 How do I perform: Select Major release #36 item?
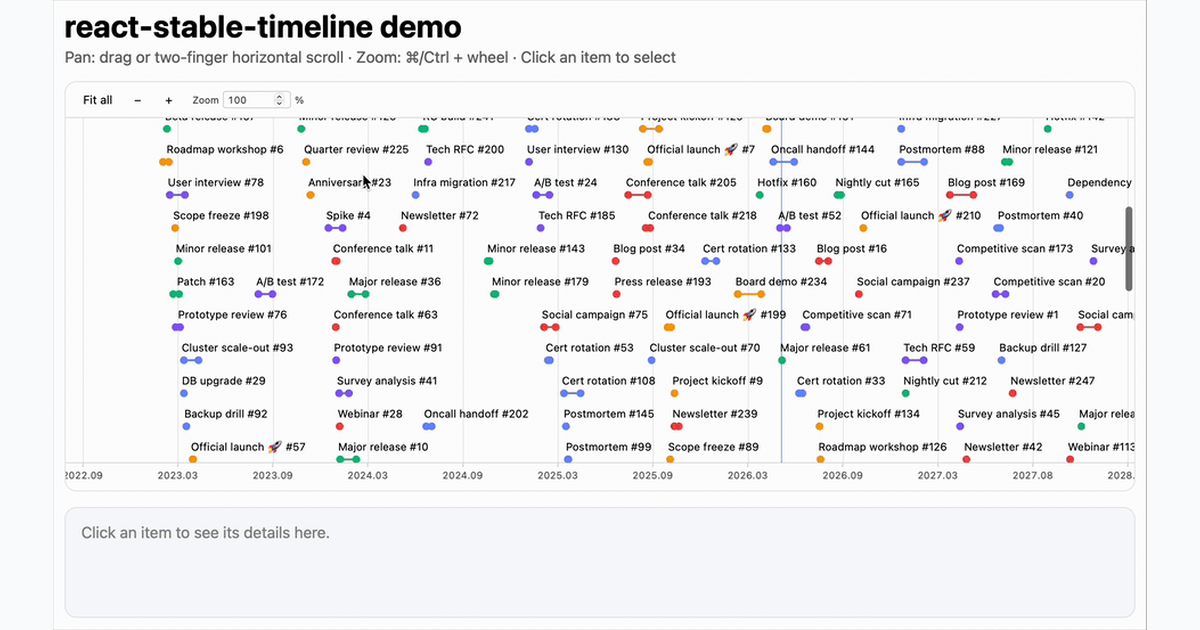coord(395,281)
